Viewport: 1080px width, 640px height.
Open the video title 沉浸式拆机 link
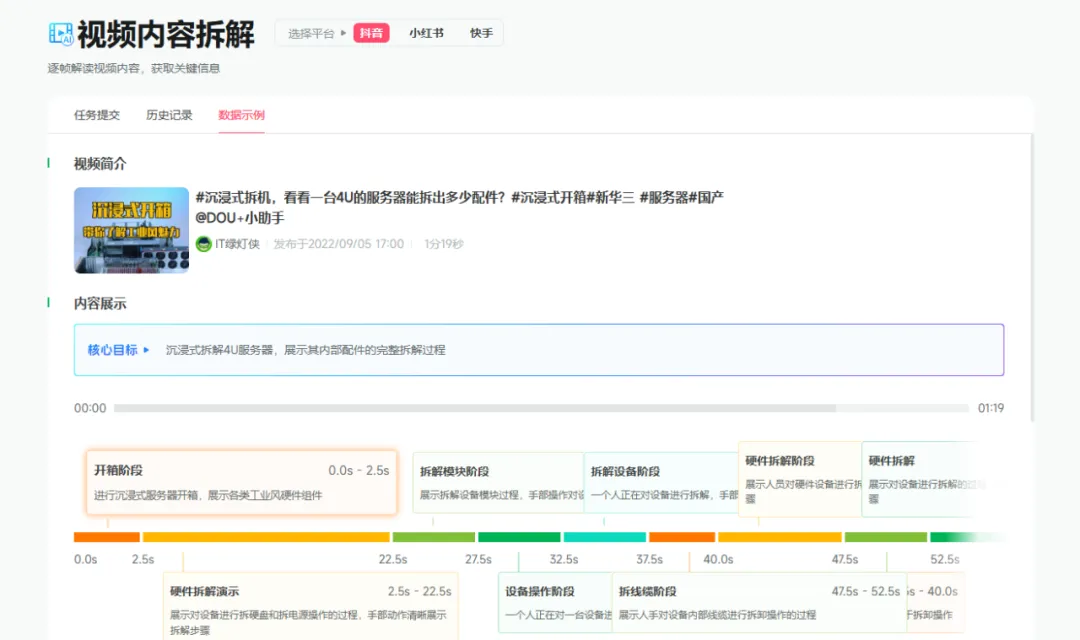click(459, 207)
